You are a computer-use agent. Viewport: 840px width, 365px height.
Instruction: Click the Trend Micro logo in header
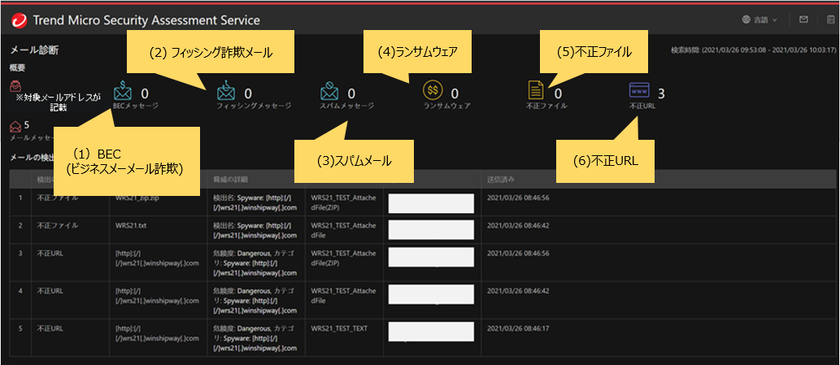(20, 20)
